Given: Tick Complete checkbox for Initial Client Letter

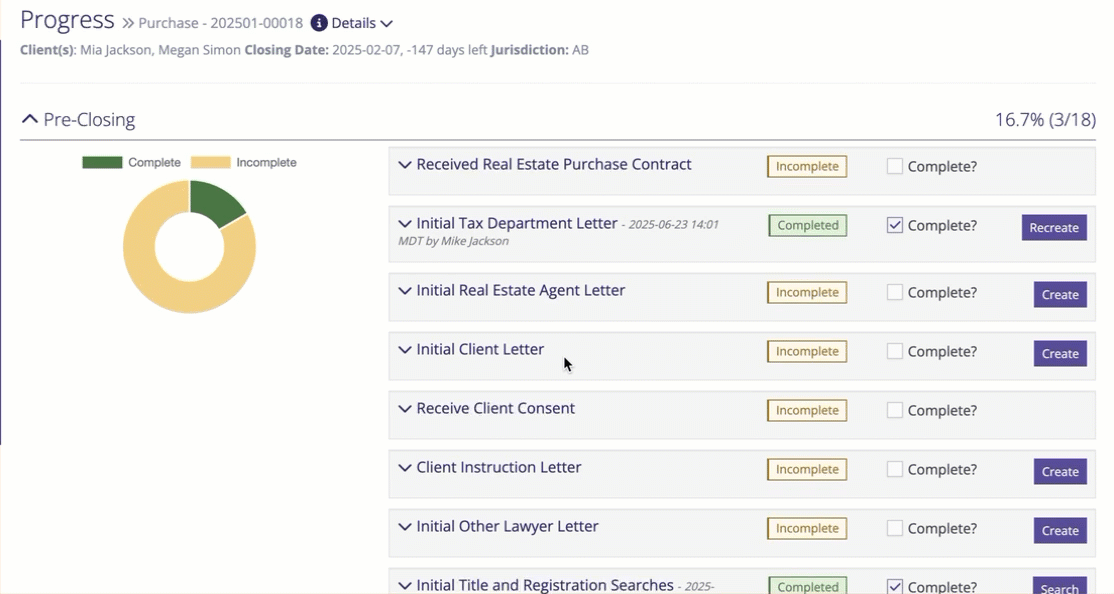Looking at the screenshot, I should [x=895, y=352].
